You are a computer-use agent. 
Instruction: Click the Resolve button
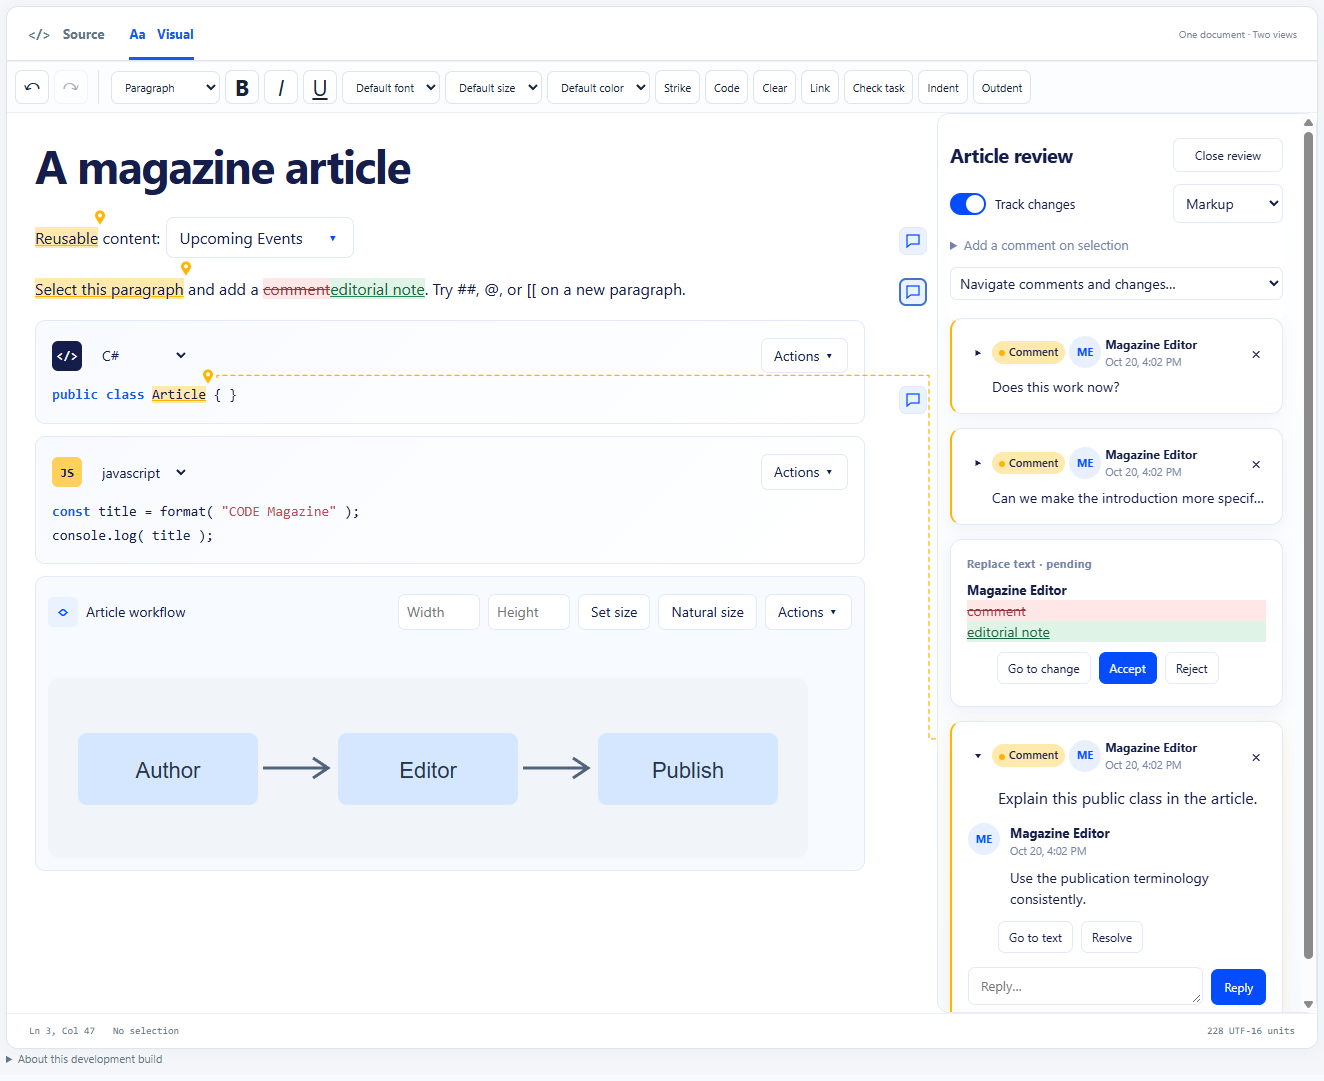click(x=1112, y=937)
